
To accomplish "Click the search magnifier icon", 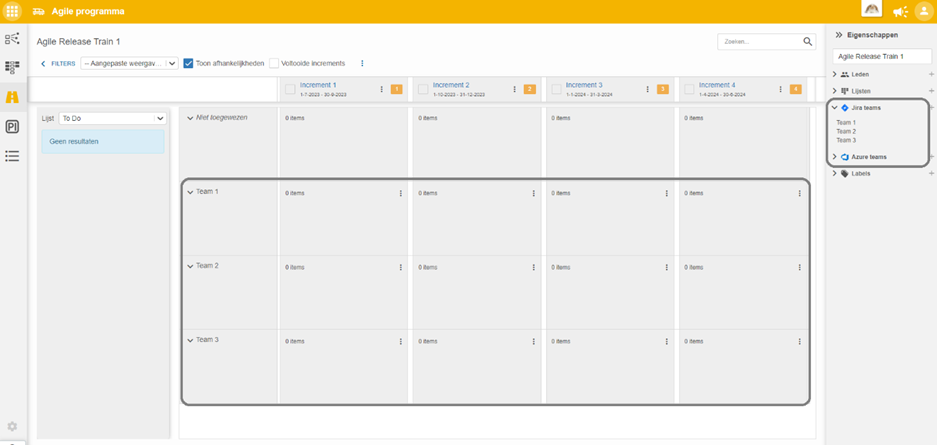I will click(807, 41).
